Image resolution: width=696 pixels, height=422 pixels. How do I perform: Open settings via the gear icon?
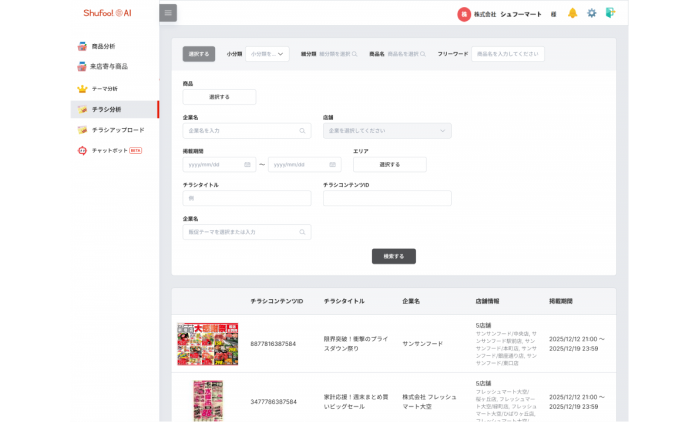pyautogui.click(x=591, y=13)
